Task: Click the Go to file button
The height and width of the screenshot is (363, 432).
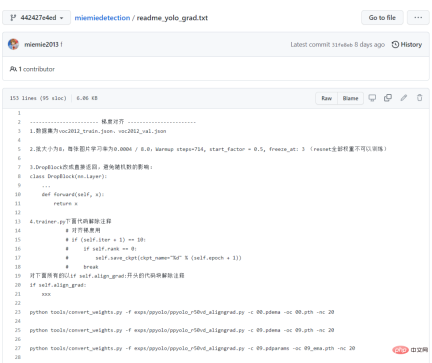Action: pos(382,18)
